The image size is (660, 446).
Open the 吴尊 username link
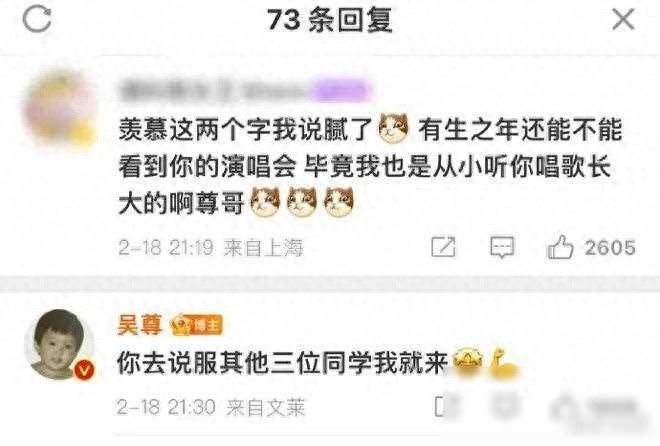point(139,325)
